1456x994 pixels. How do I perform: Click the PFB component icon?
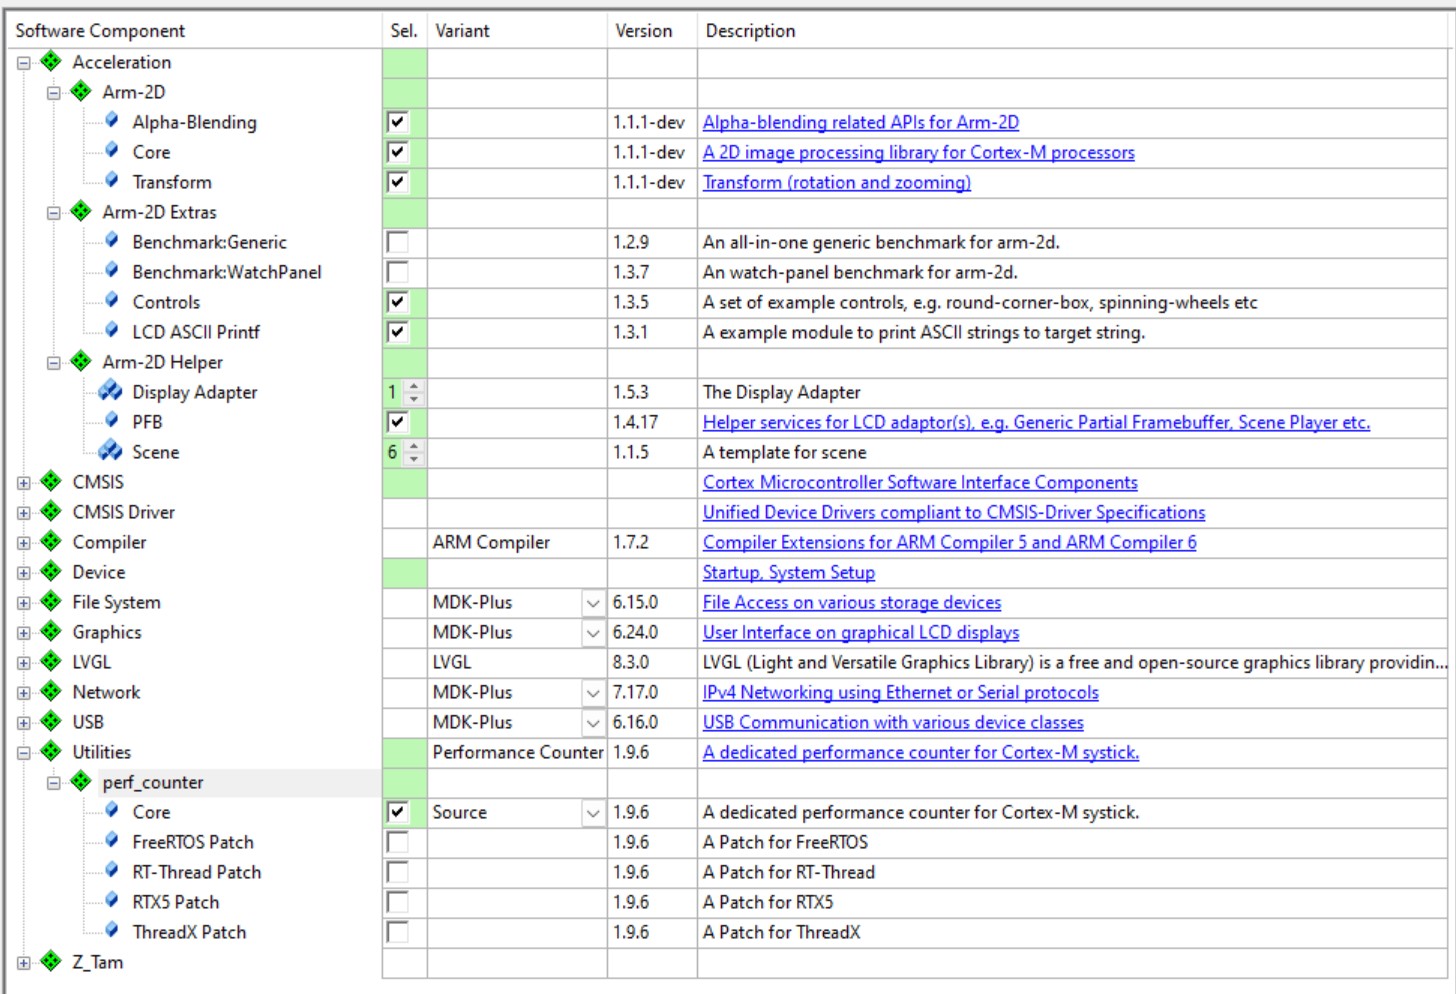click(112, 421)
